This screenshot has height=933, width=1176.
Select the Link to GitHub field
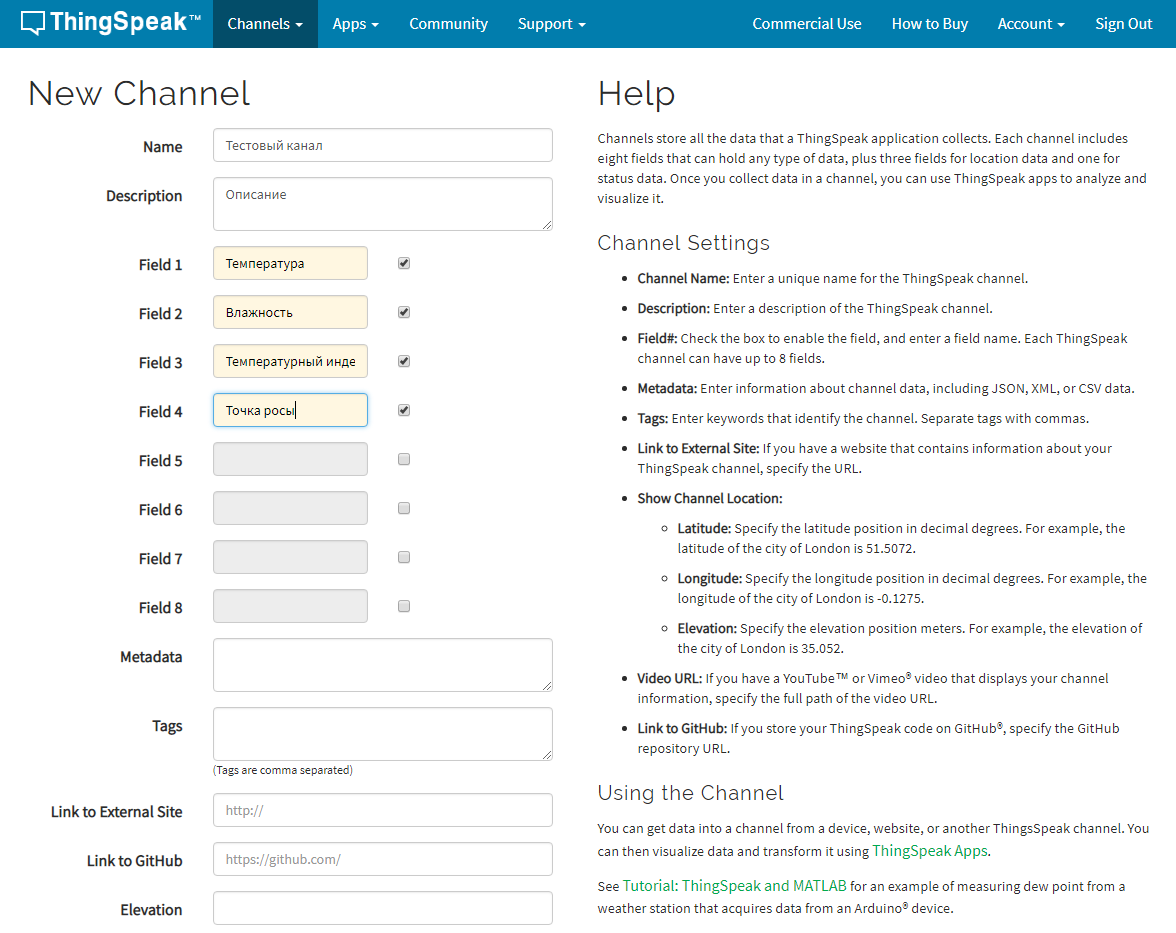(382, 859)
